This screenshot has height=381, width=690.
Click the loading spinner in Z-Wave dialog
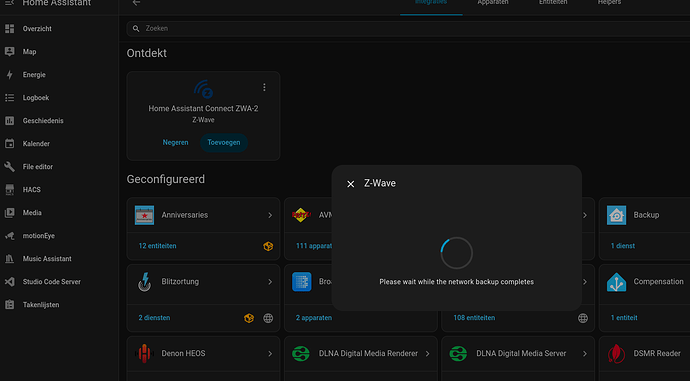click(x=457, y=253)
